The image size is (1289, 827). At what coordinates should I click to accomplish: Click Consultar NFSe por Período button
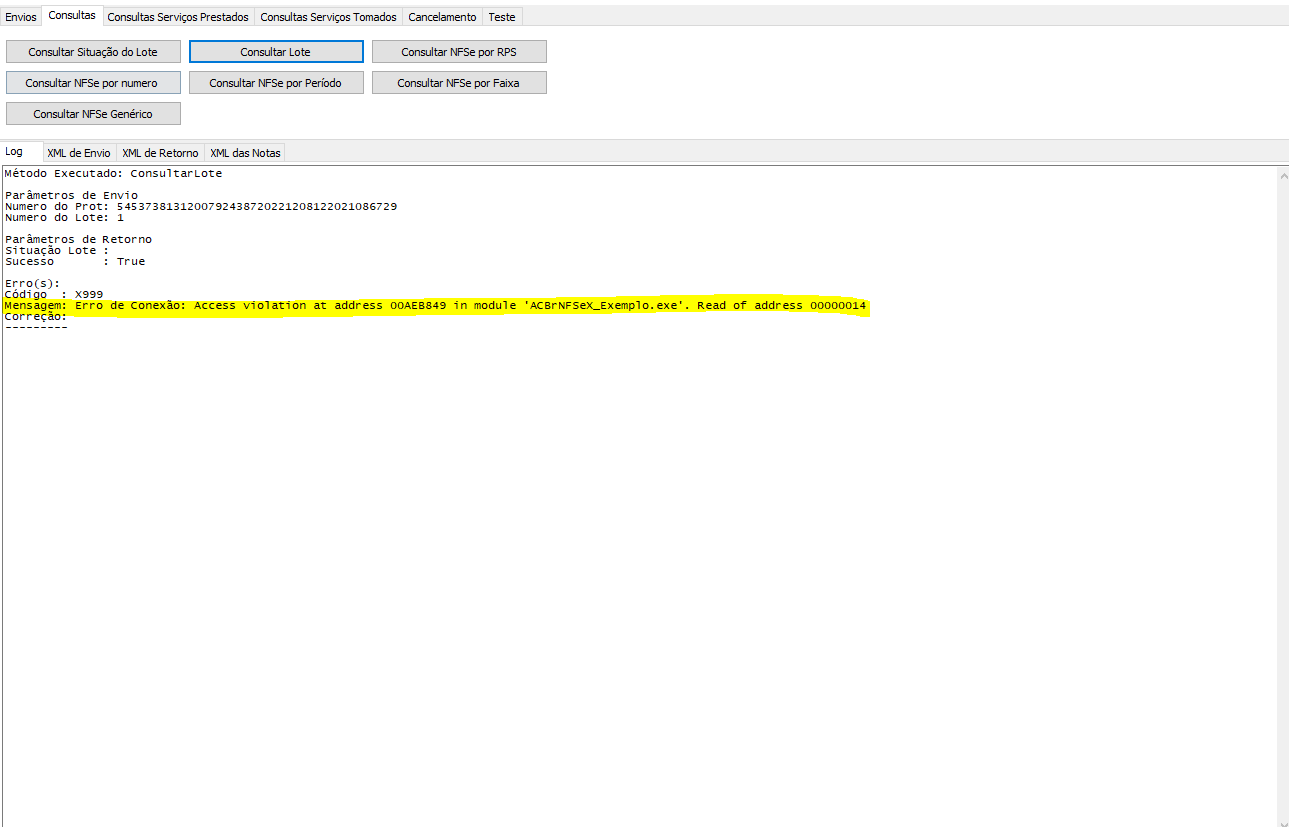pos(276,83)
